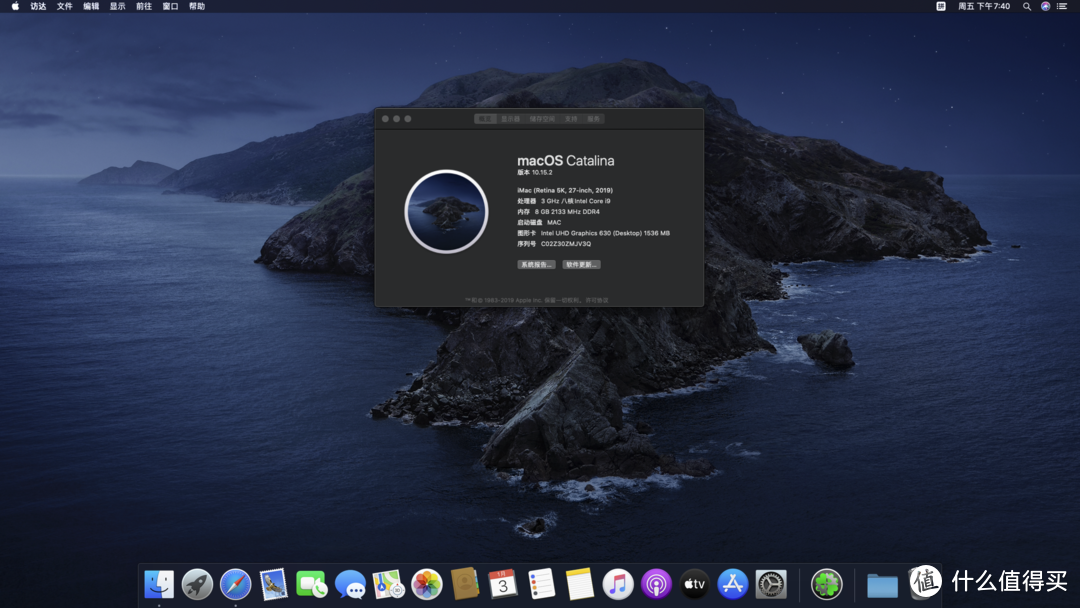Open the Apple menu
Image resolution: width=1080 pixels, height=608 pixels.
[15, 6]
